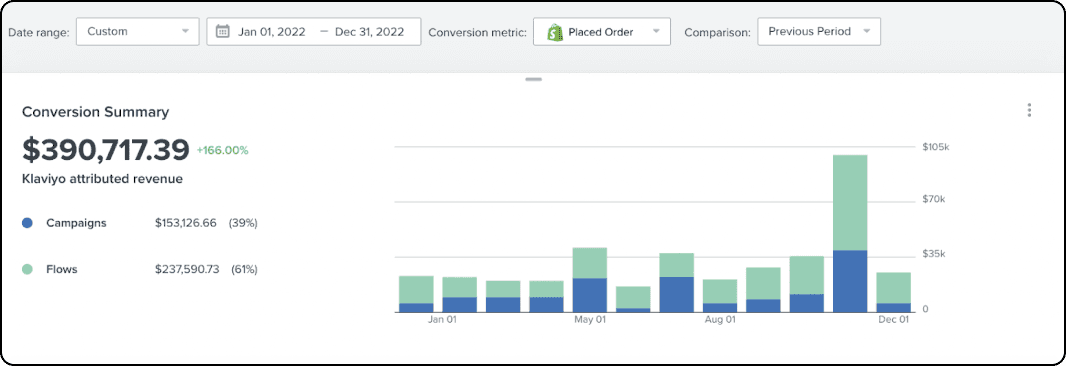Screen dimensions: 1066x366
Task: Click the Flows legend label
Action: [x=62, y=269]
